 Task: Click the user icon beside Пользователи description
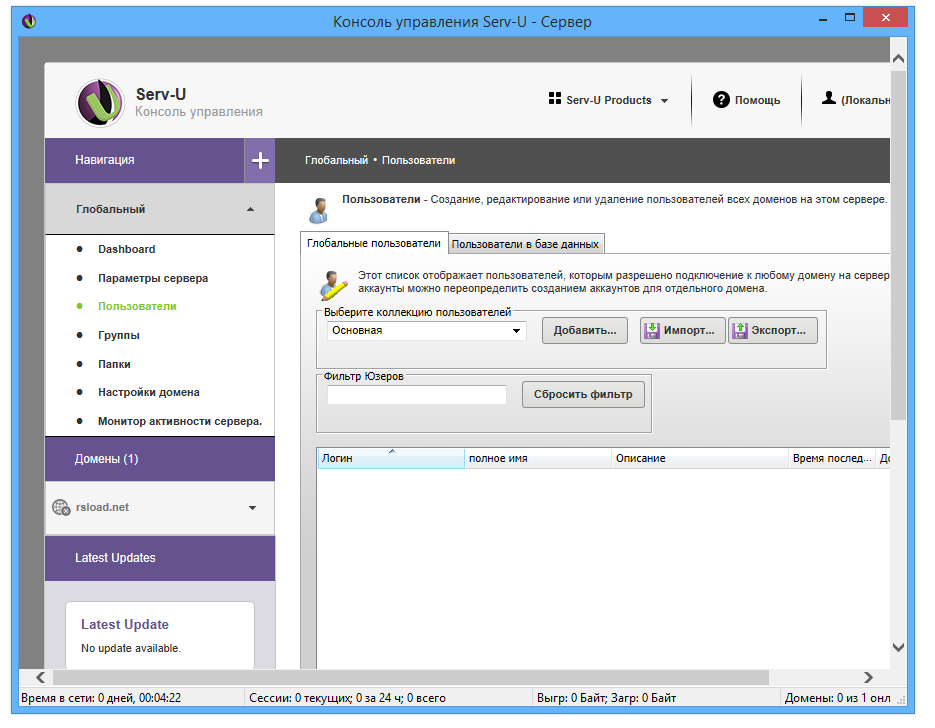(320, 210)
